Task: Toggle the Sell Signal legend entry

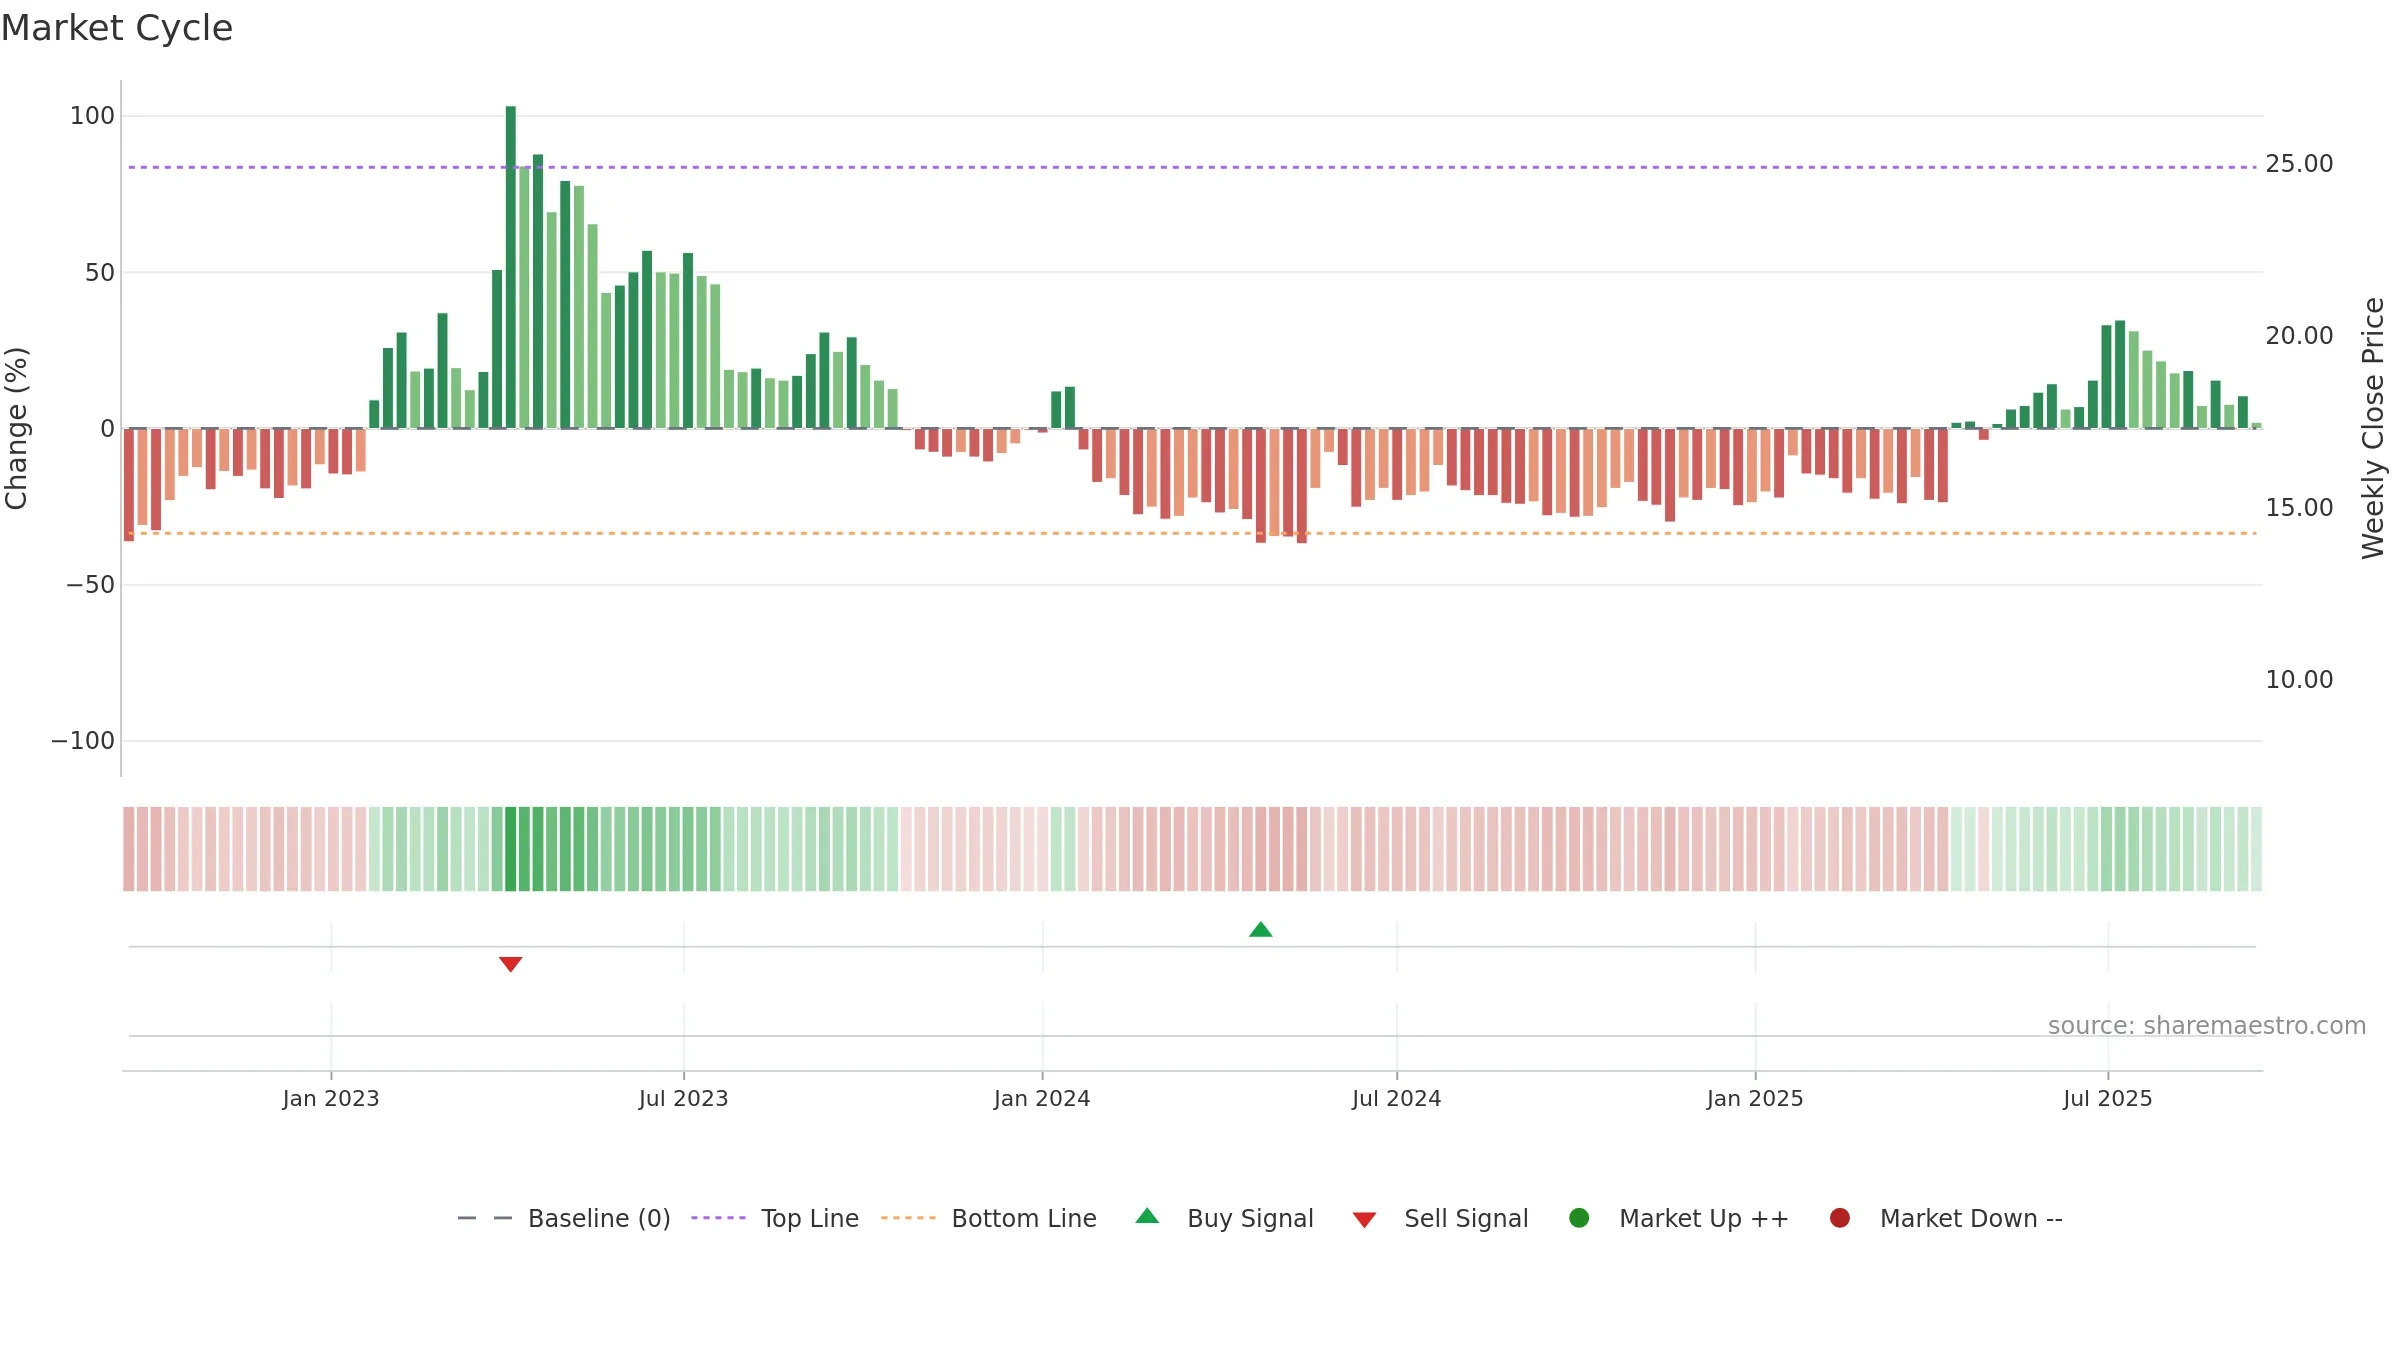Action: tap(1441, 1218)
